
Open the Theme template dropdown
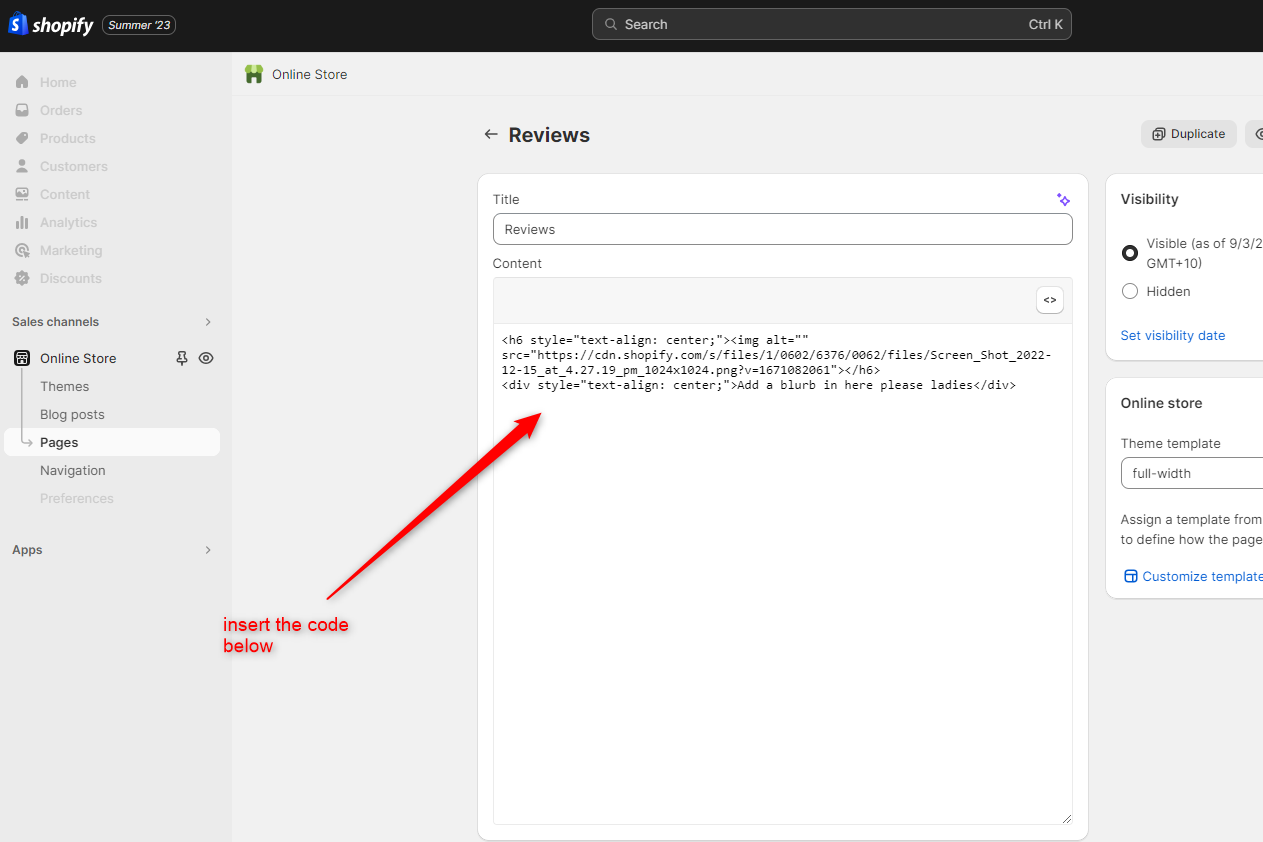point(1192,473)
